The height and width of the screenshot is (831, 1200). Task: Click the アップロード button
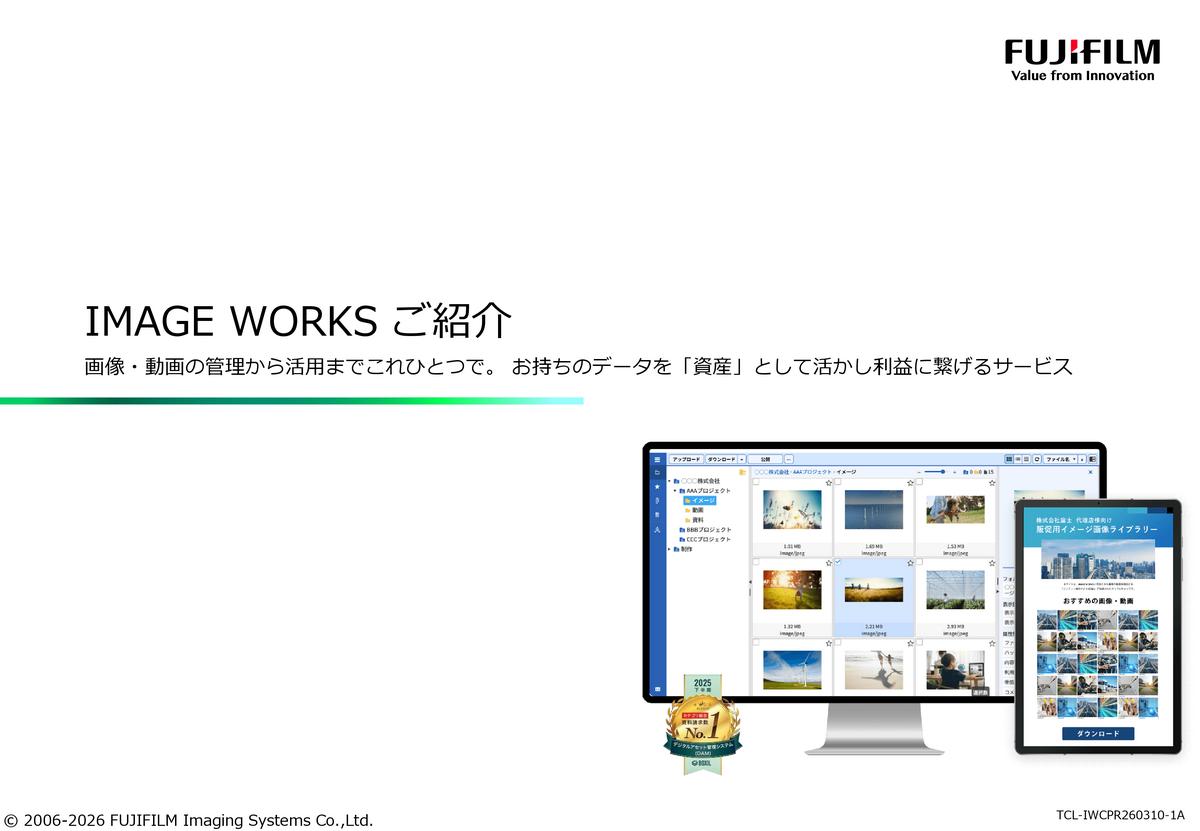(686, 459)
